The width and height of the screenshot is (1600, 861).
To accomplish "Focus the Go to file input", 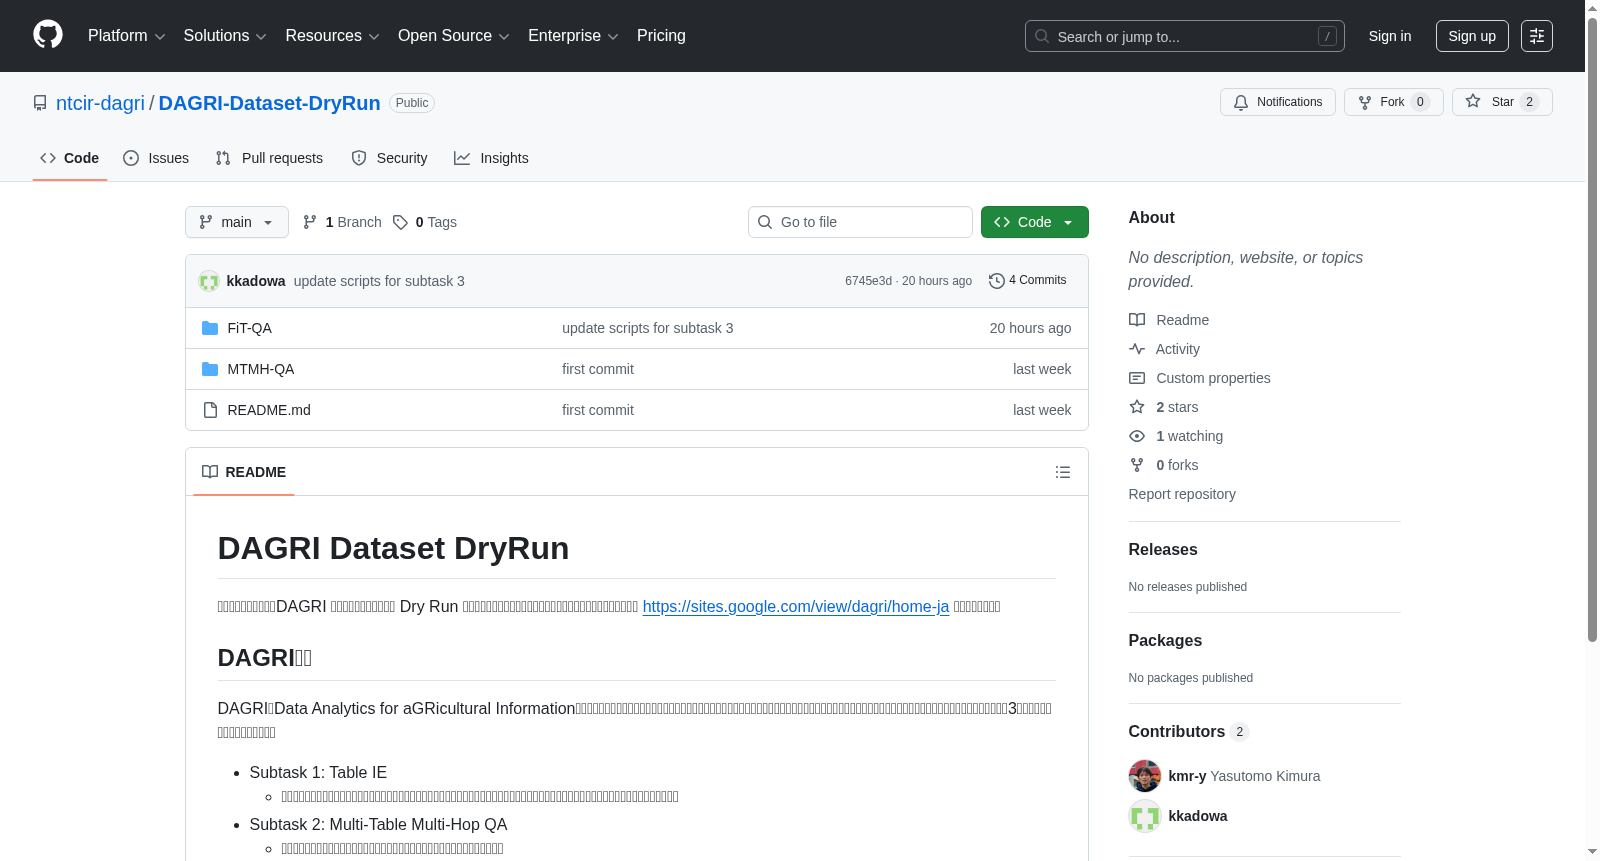I will (860, 222).
